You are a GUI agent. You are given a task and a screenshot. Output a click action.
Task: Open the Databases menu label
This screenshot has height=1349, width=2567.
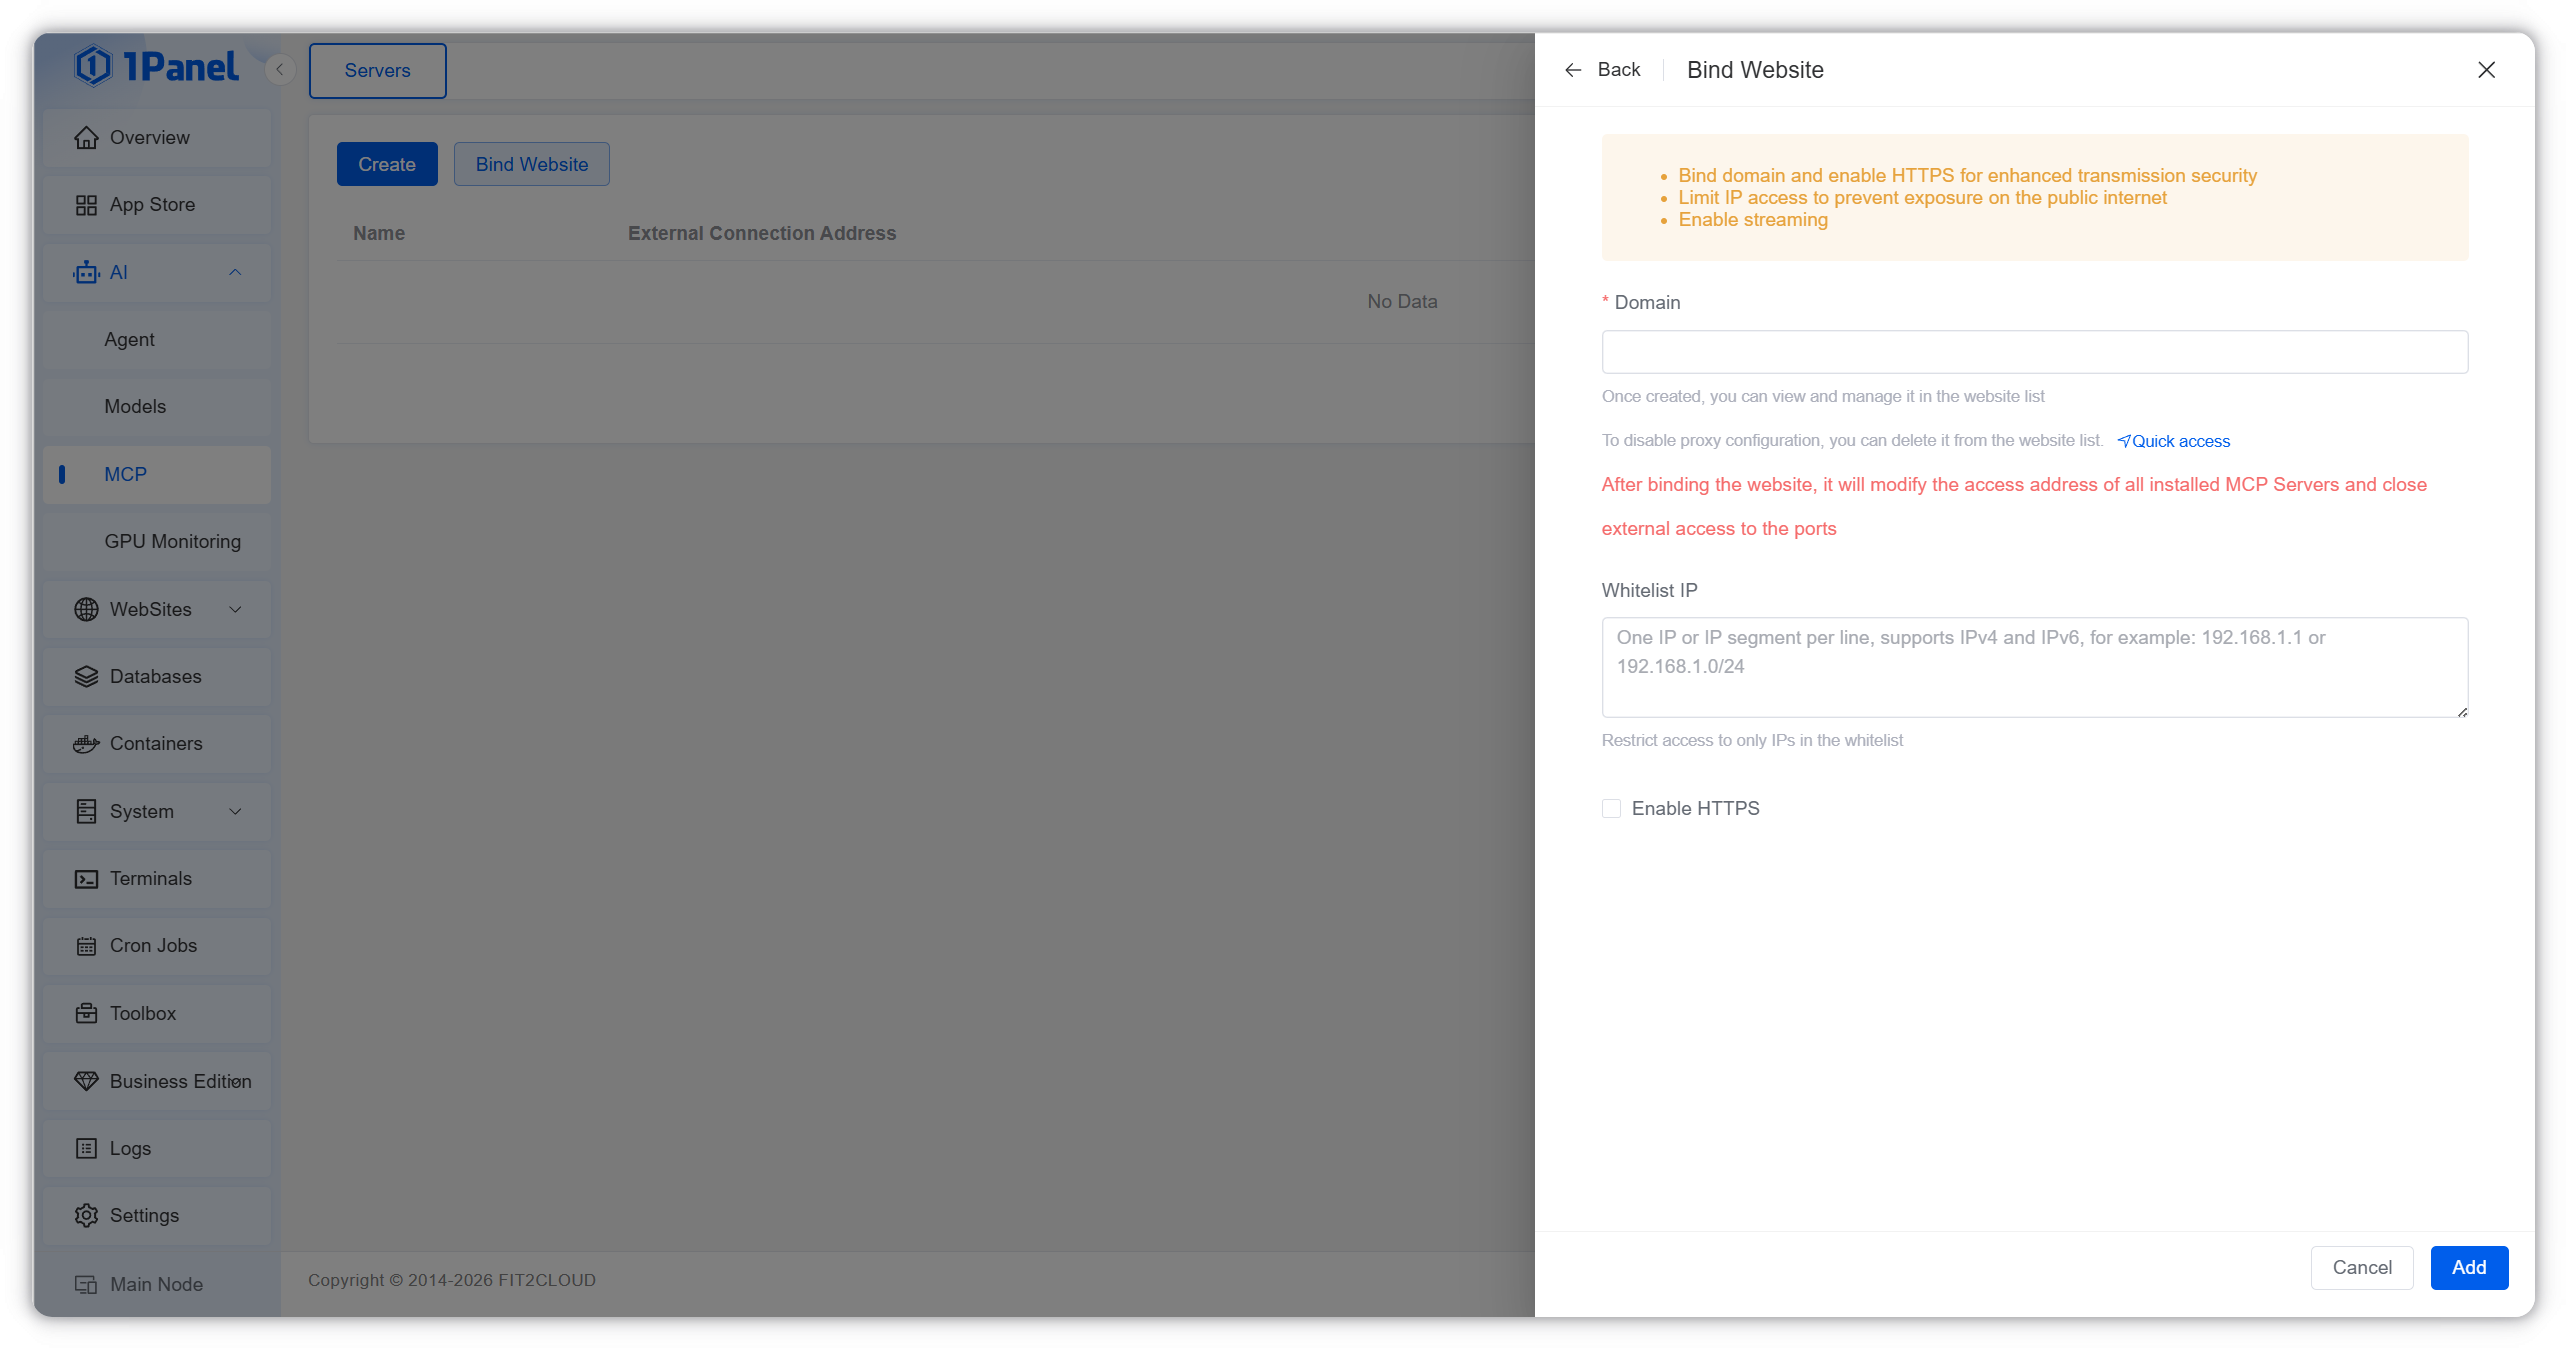(156, 677)
